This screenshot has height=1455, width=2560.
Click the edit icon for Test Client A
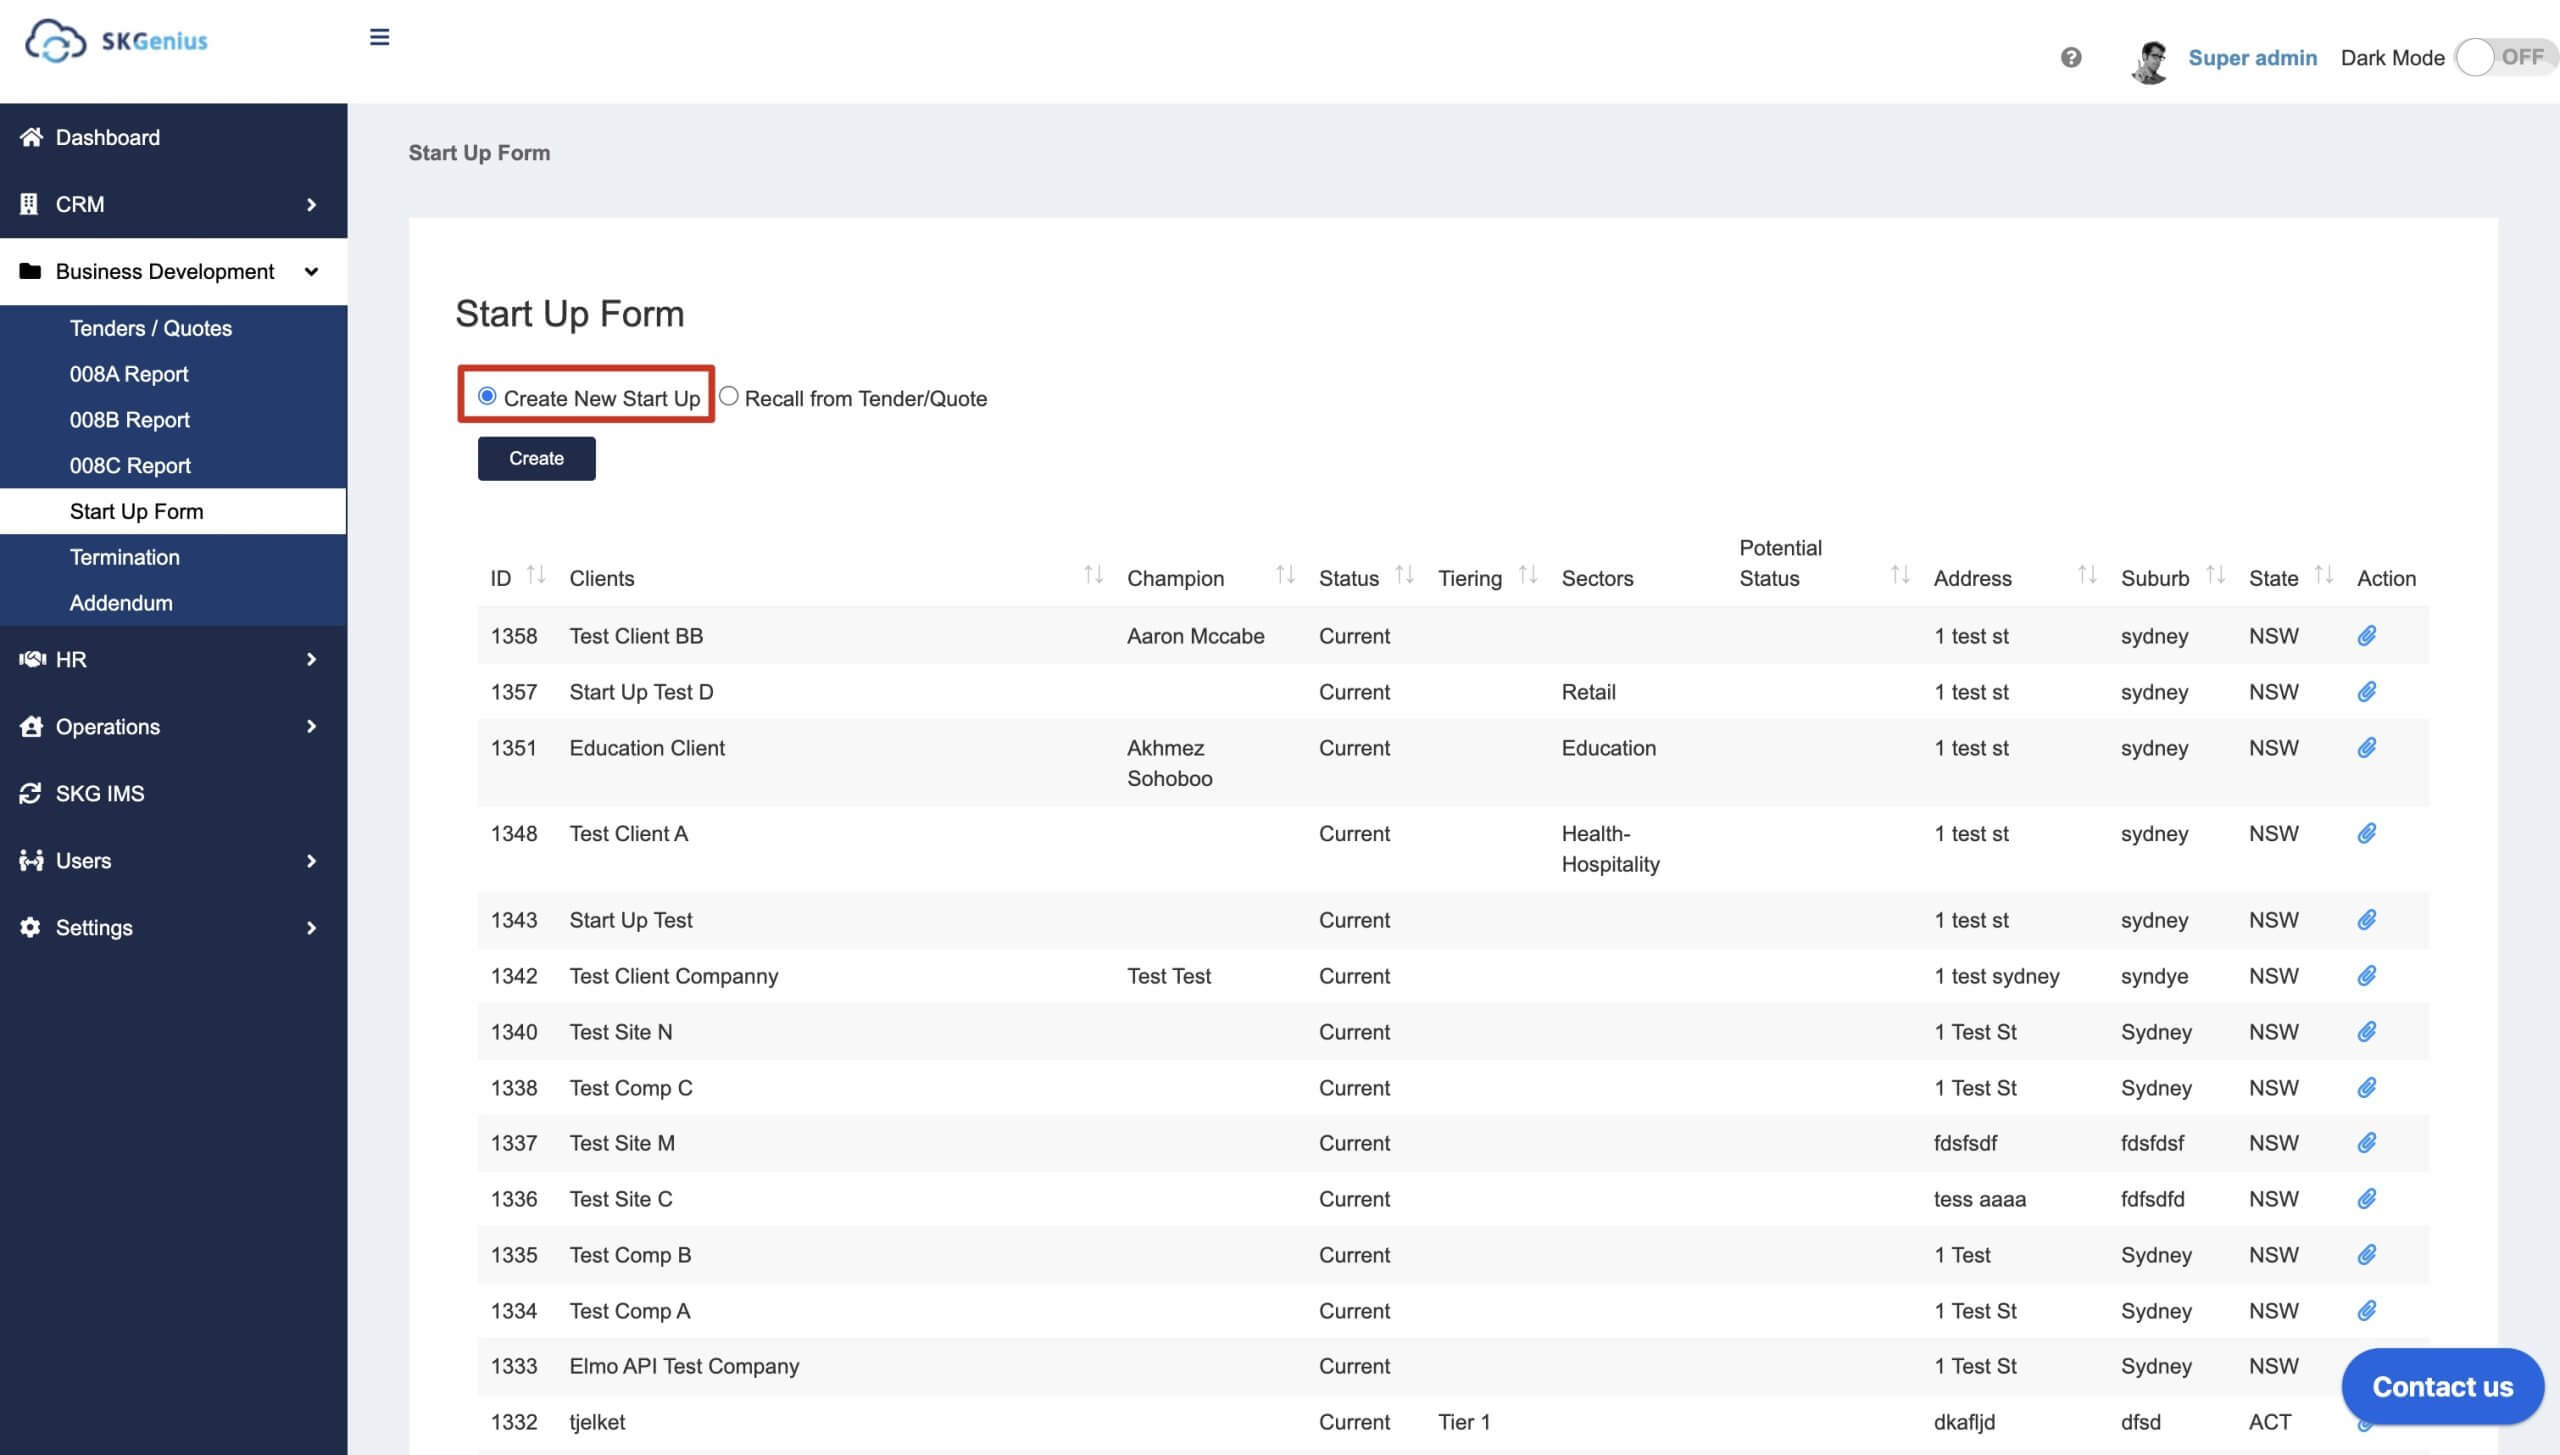[x=2367, y=833]
